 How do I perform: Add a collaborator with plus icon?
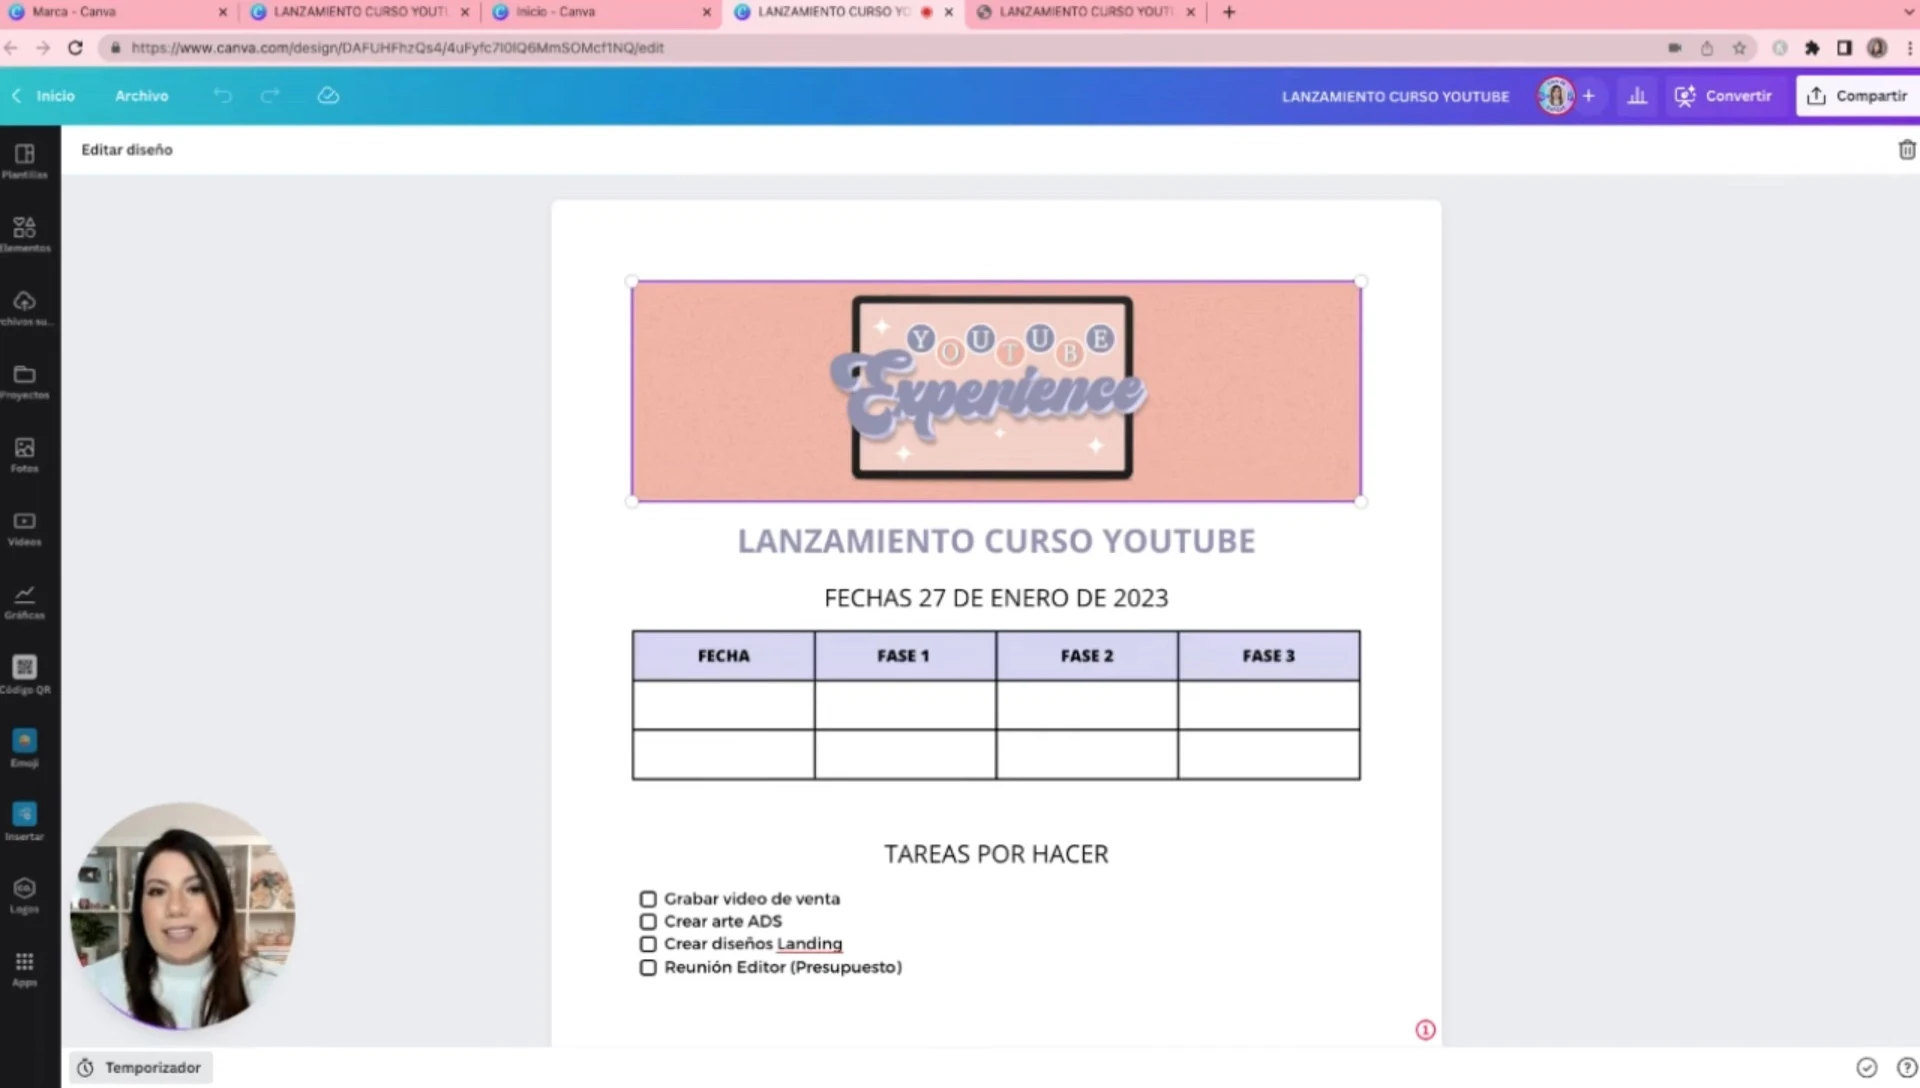1589,96
